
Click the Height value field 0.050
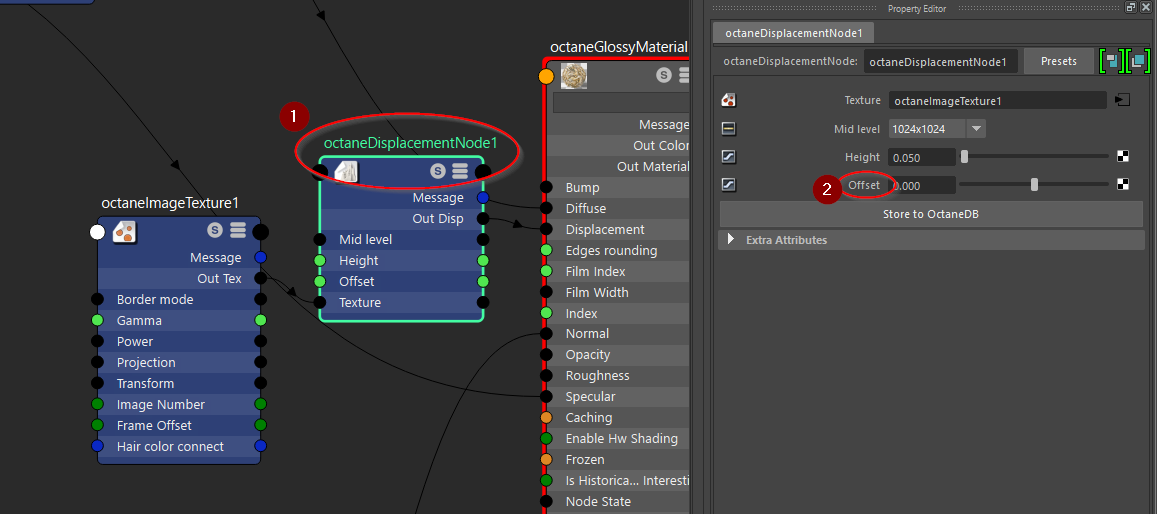click(x=922, y=157)
